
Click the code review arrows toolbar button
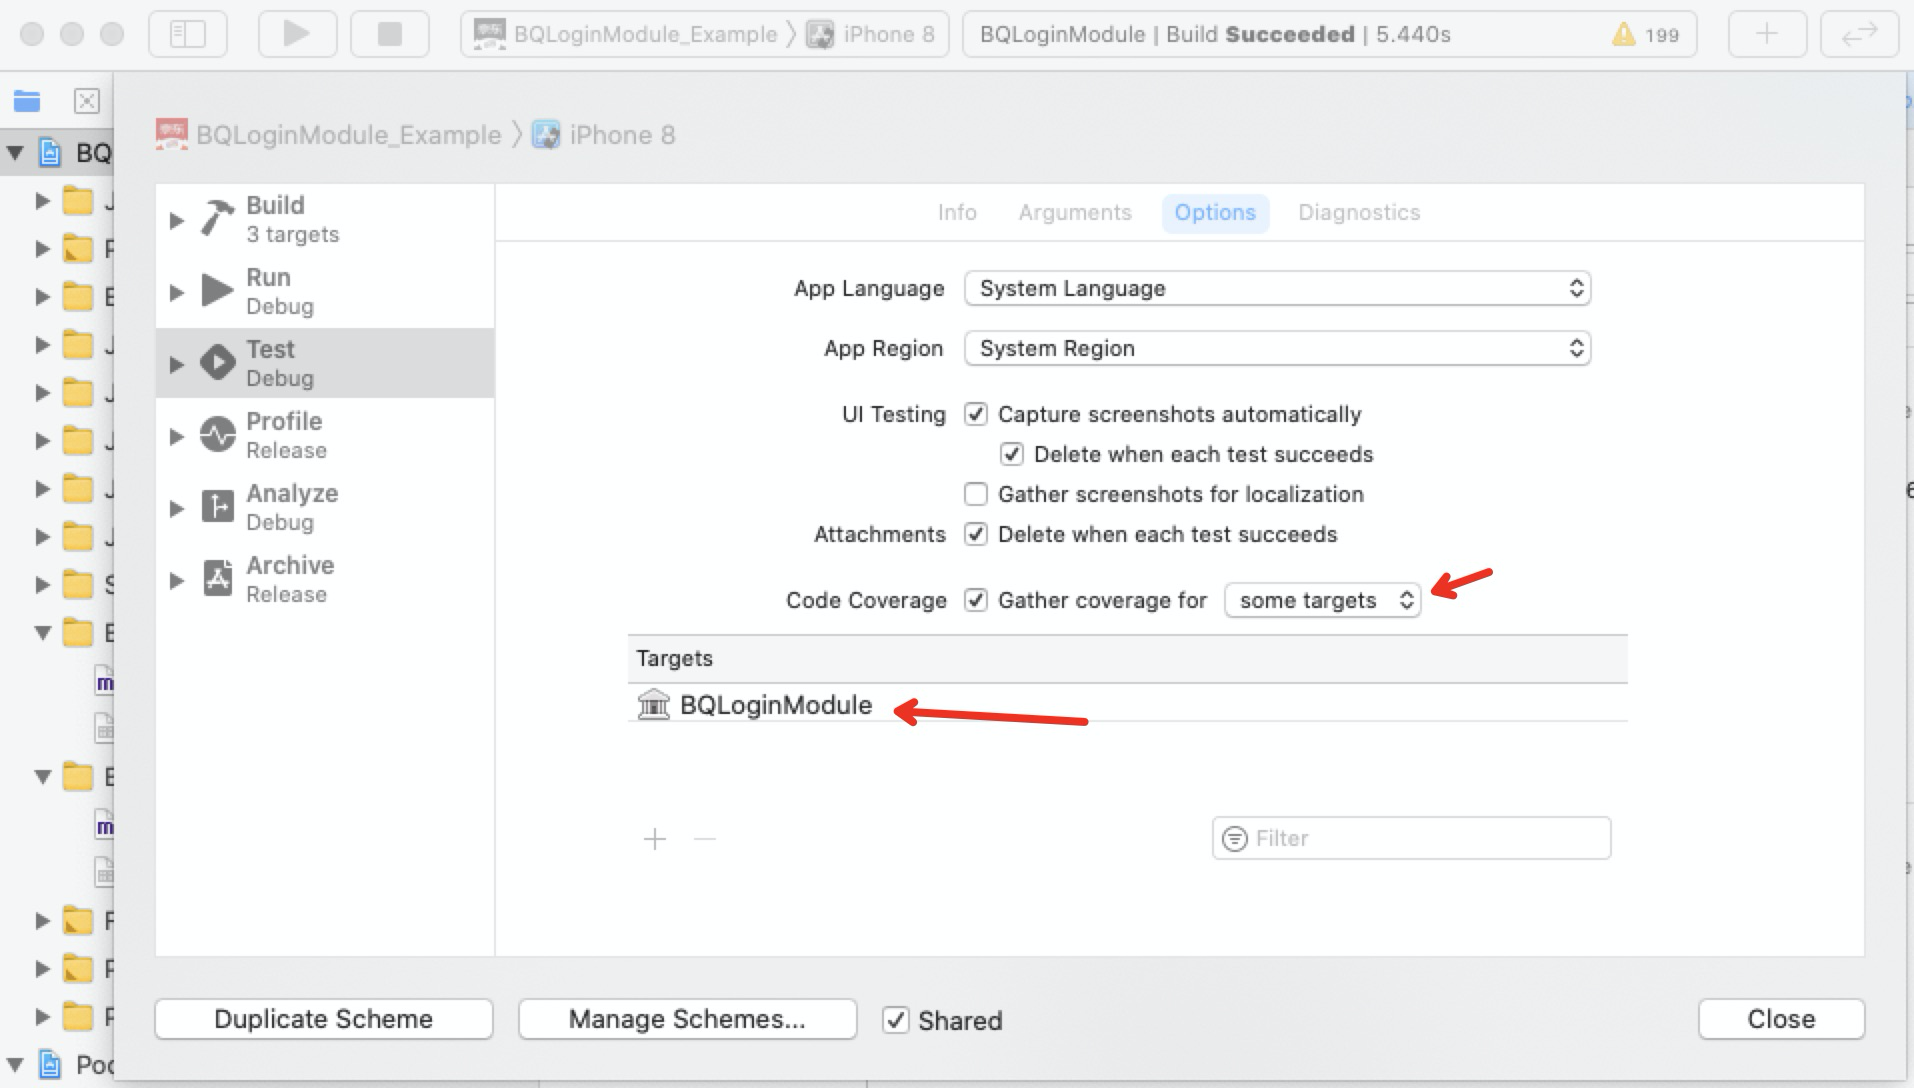pyautogui.click(x=1859, y=34)
